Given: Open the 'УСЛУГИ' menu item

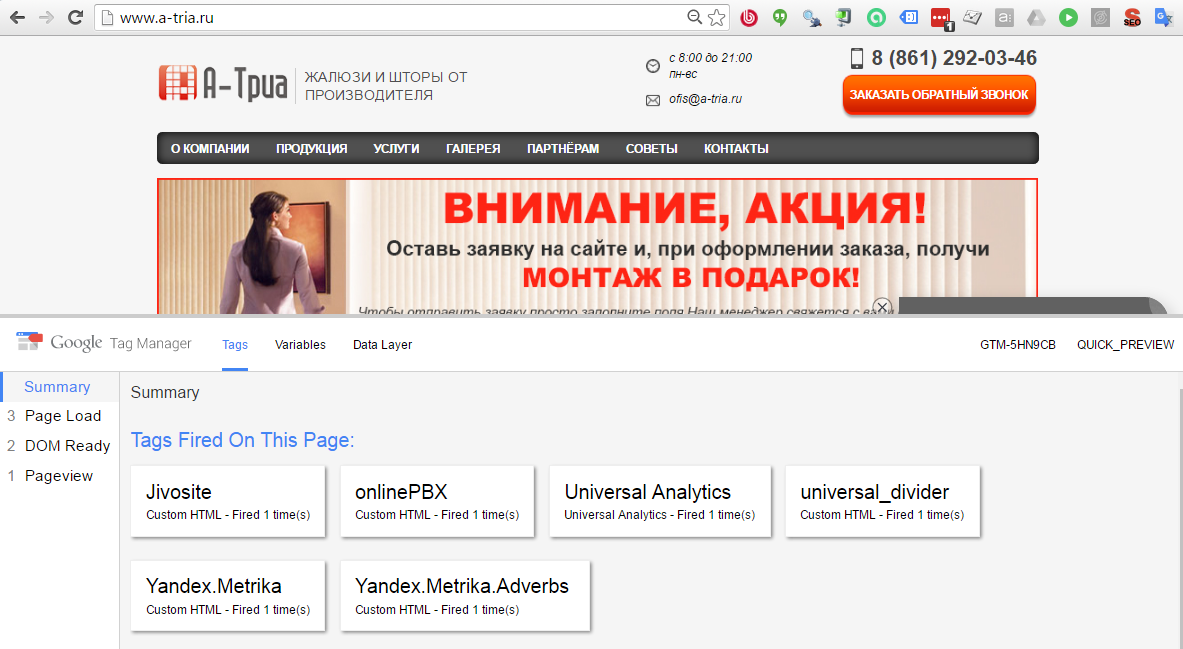Looking at the screenshot, I should (396, 149).
